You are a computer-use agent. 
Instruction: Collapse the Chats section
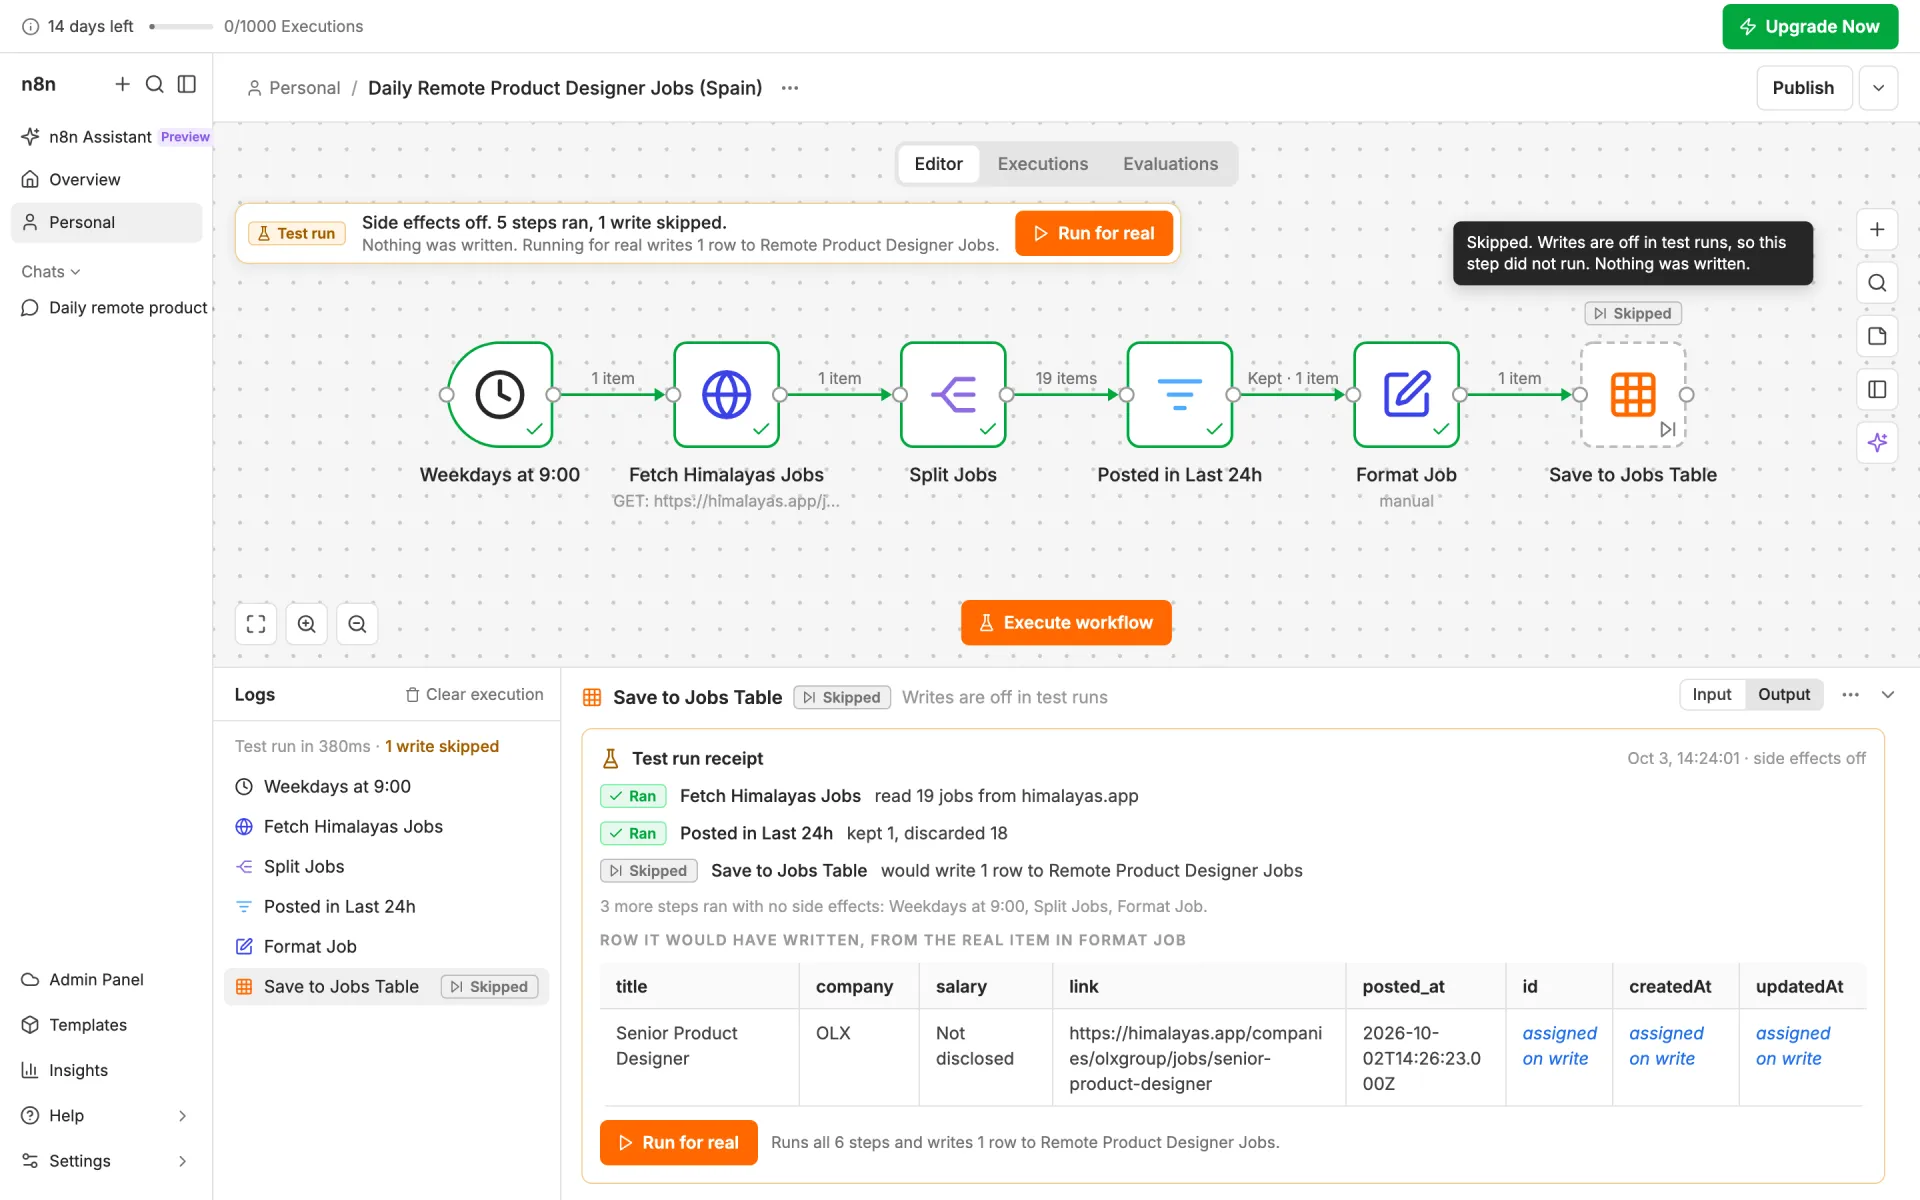pos(51,271)
